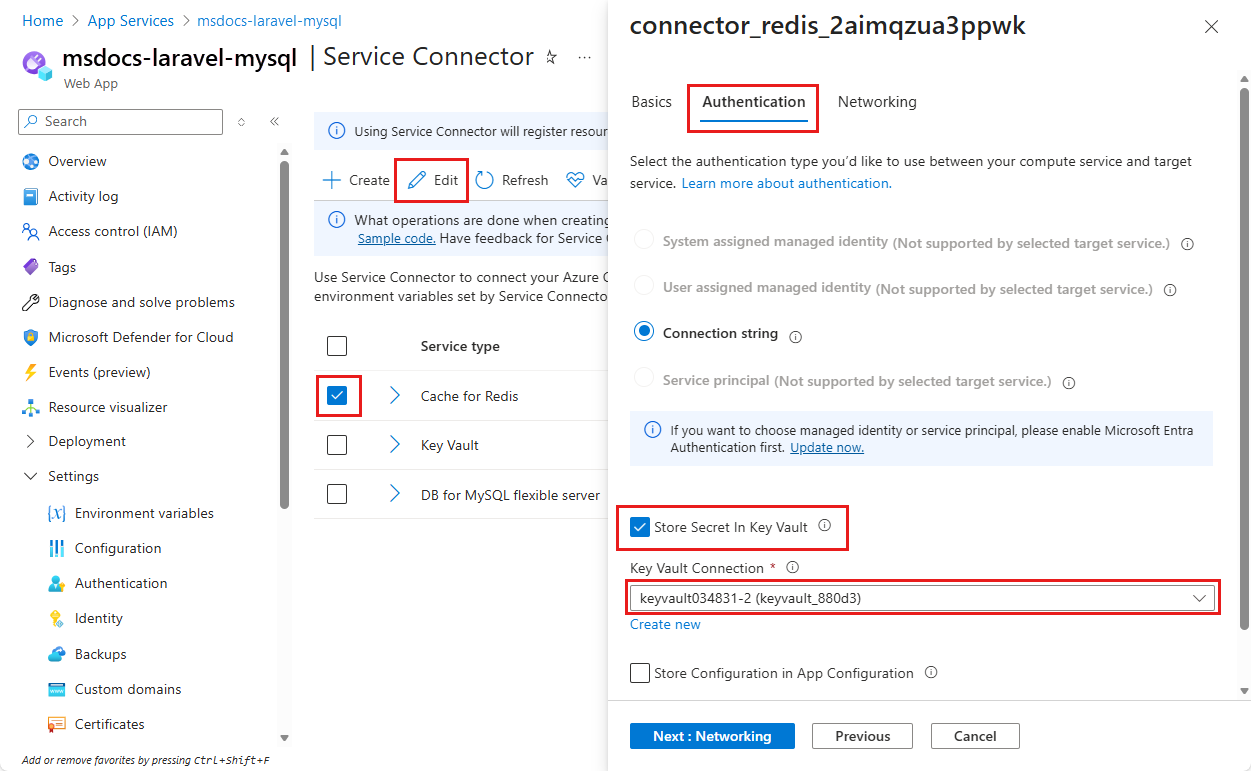Click info icon beside Store Configuration in App Configuration
1251x771 pixels.
[931, 672]
